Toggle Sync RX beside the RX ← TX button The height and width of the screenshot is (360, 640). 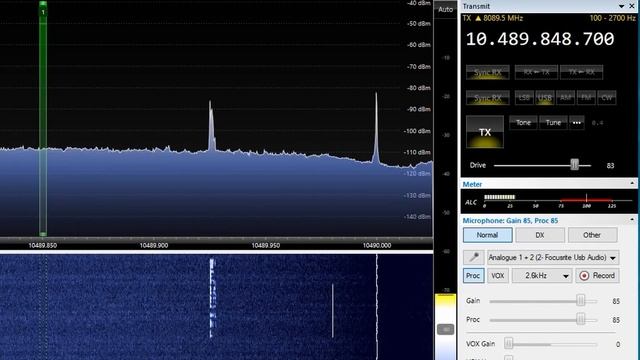click(x=488, y=72)
